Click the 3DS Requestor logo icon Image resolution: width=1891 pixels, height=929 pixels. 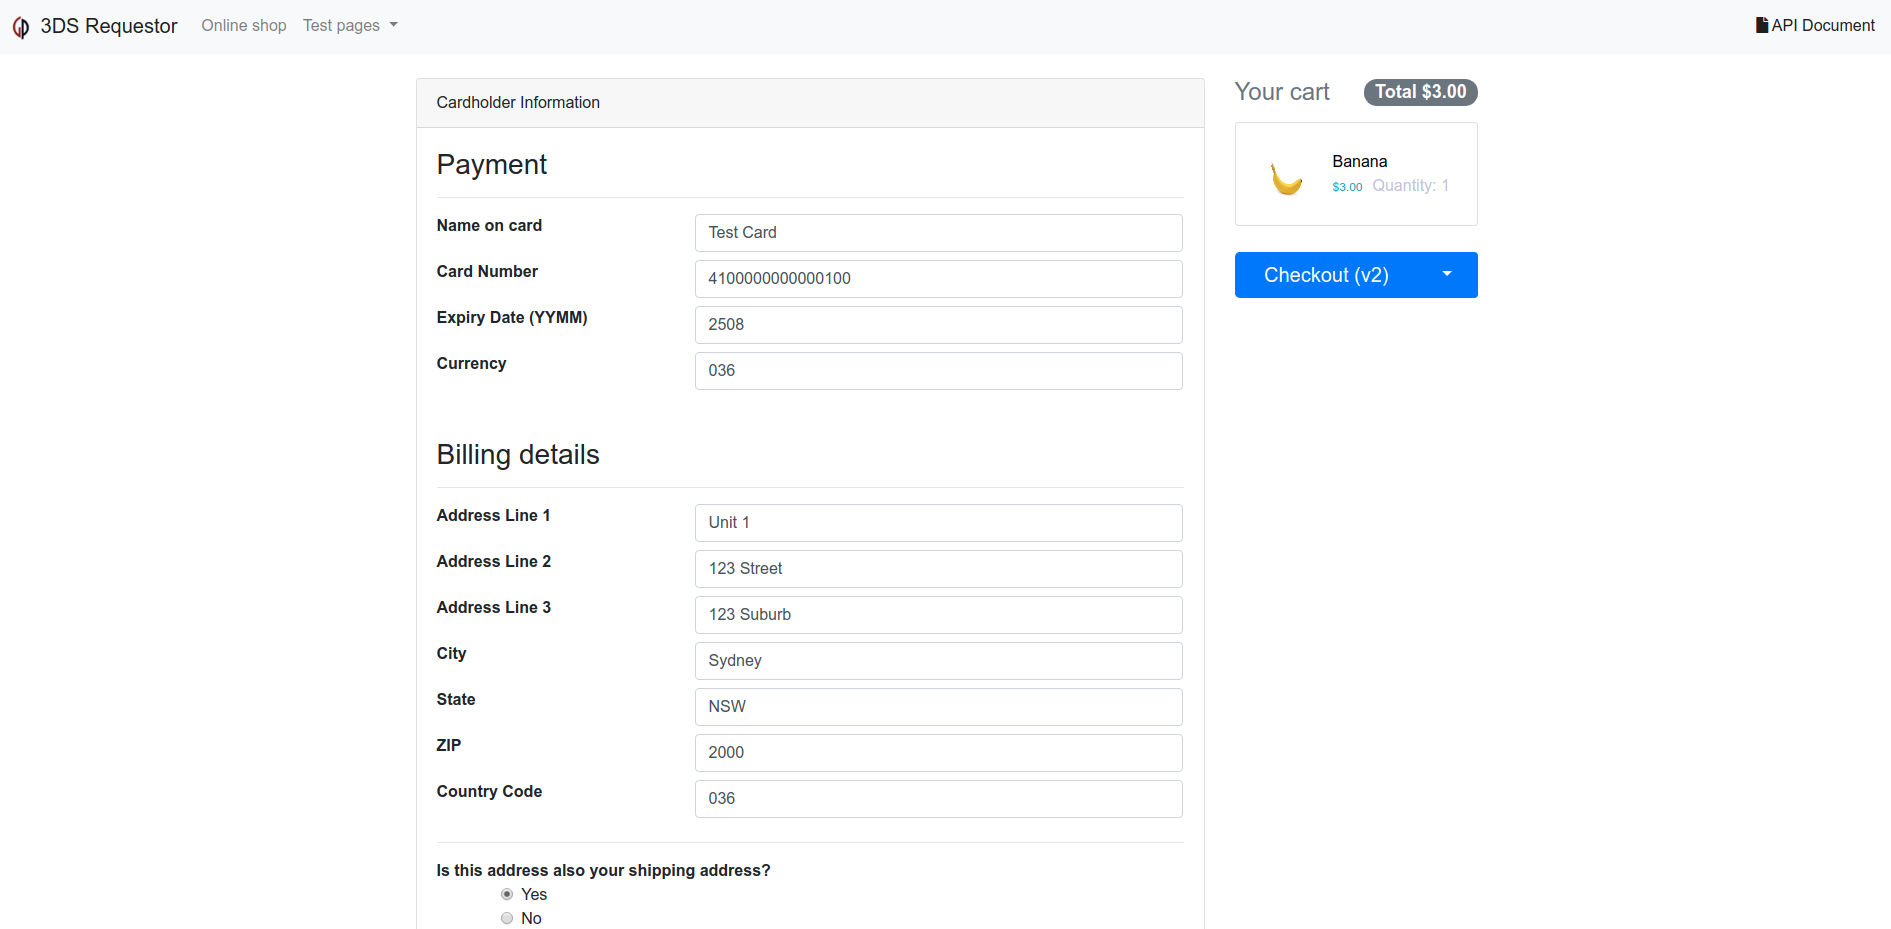pyautogui.click(x=21, y=27)
